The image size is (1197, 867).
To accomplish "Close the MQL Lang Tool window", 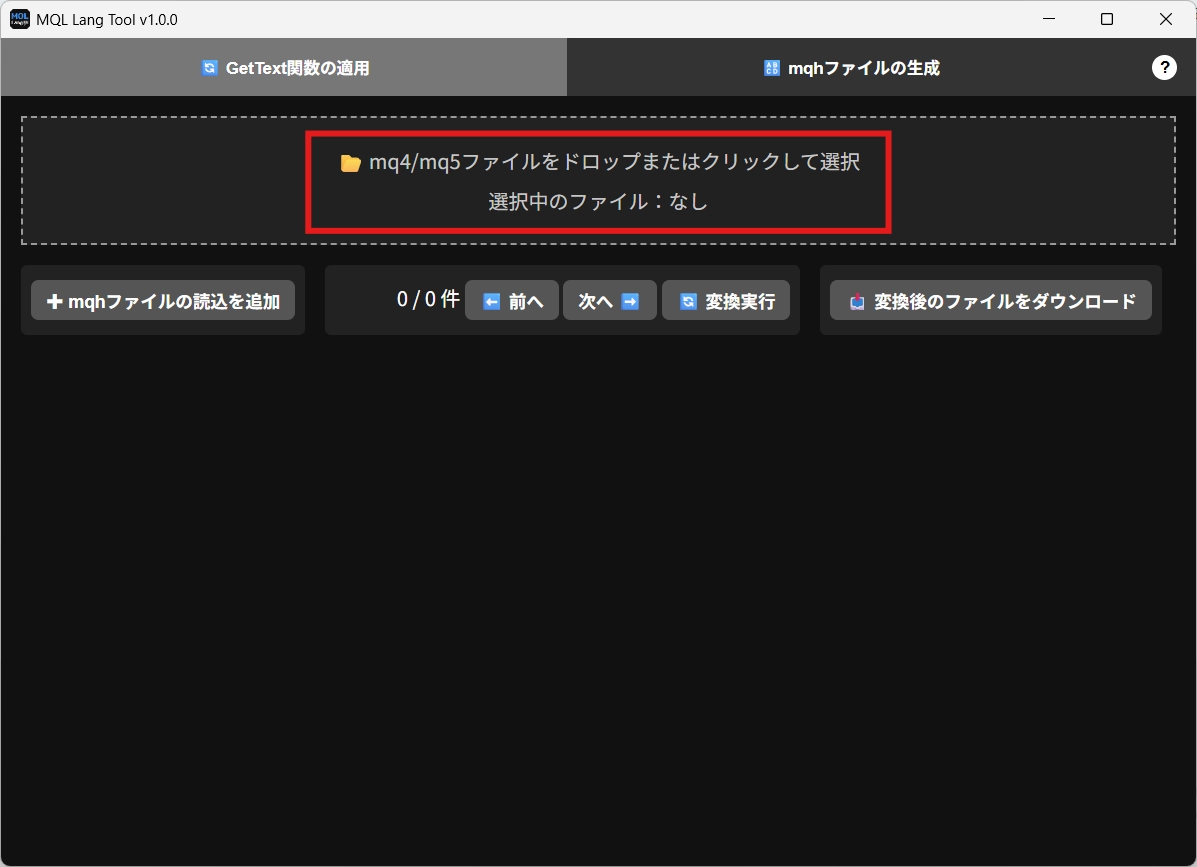I will pyautogui.click(x=1166, y=19).
